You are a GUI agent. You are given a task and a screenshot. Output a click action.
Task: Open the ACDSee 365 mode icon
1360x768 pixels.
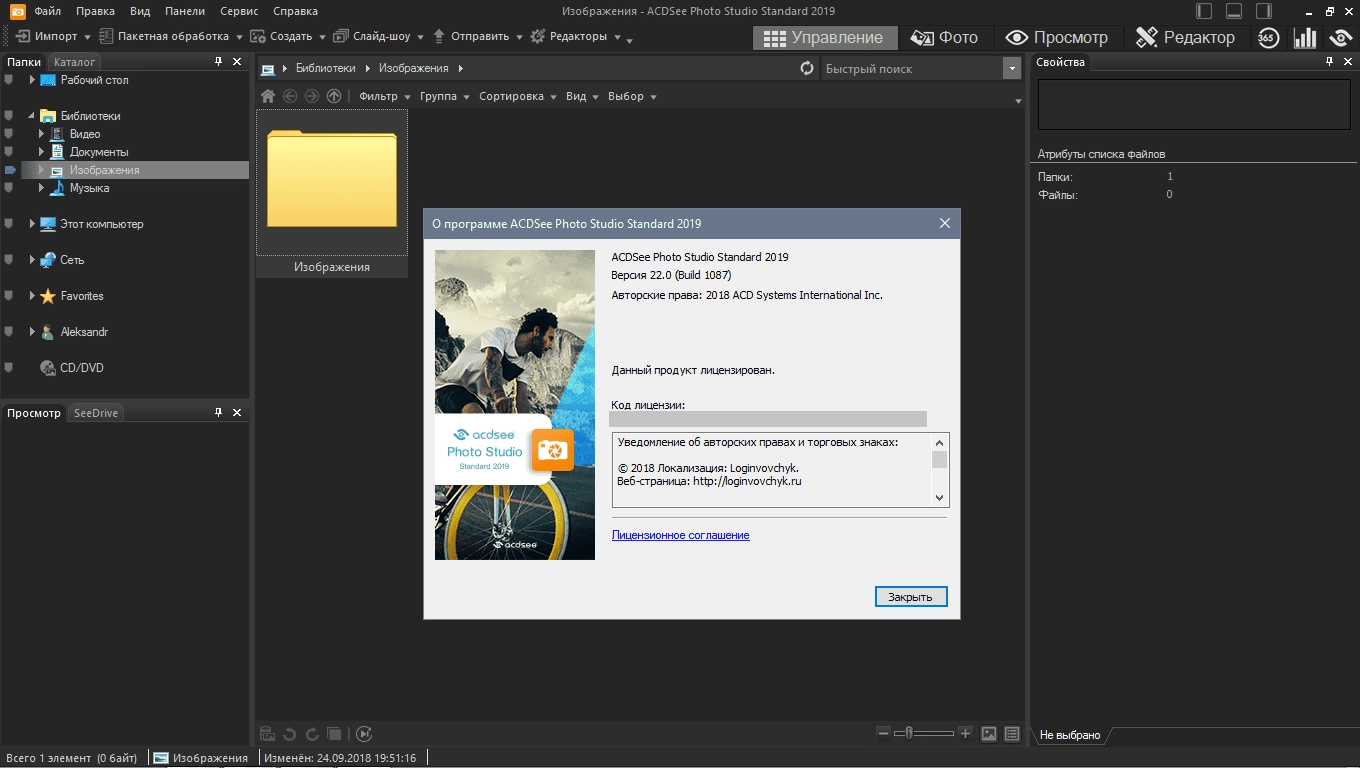coord(1268,38)
